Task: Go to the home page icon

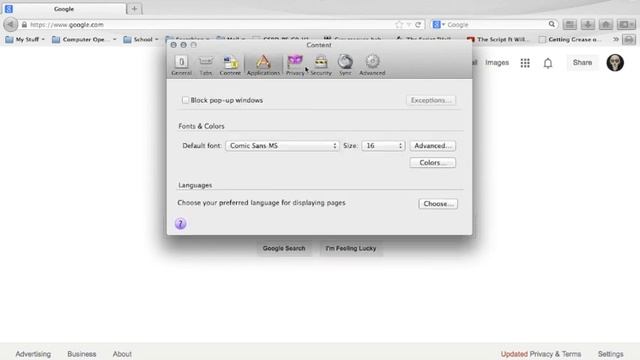Action: click(606, 24)
